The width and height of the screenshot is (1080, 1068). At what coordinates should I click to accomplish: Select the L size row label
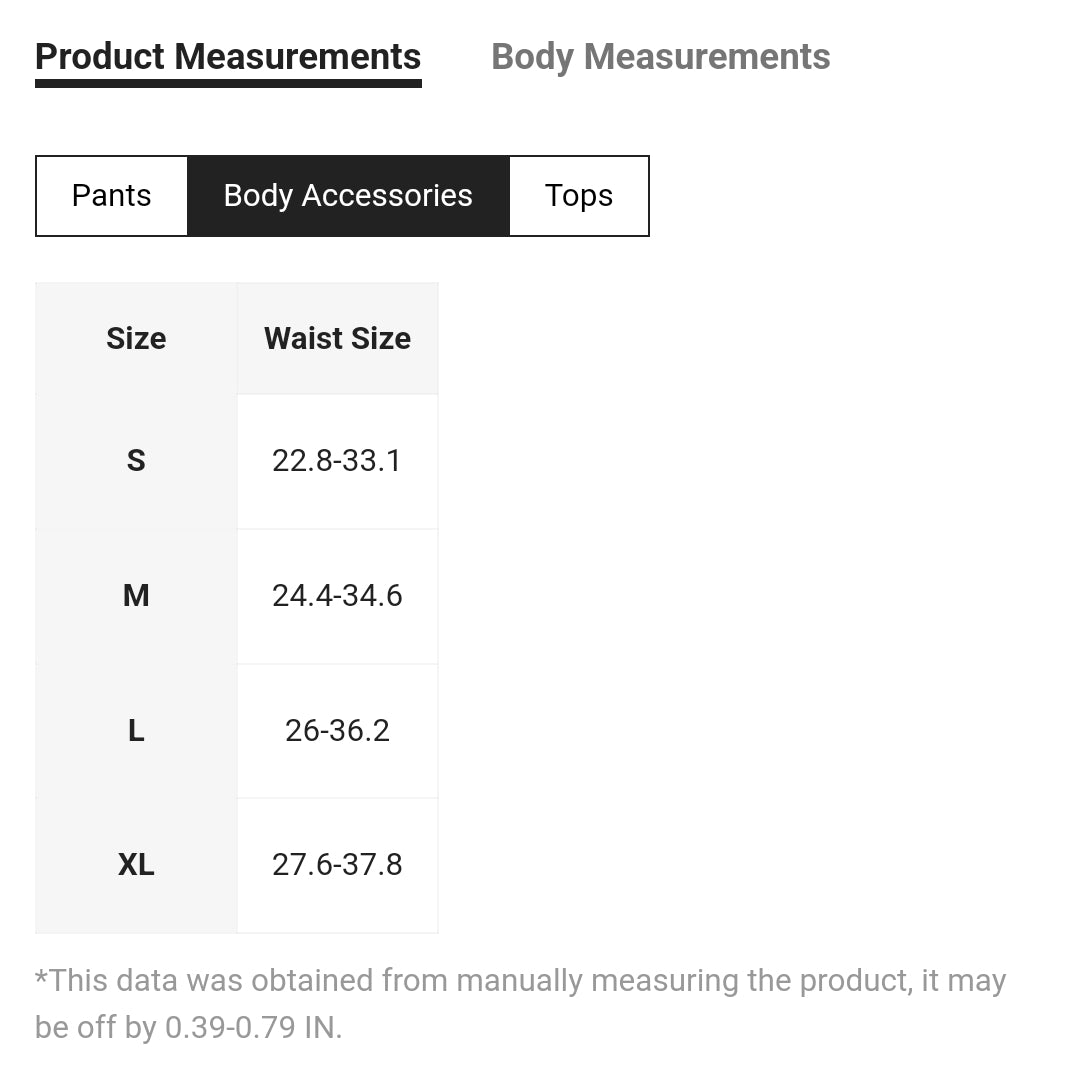coord(136,731)
